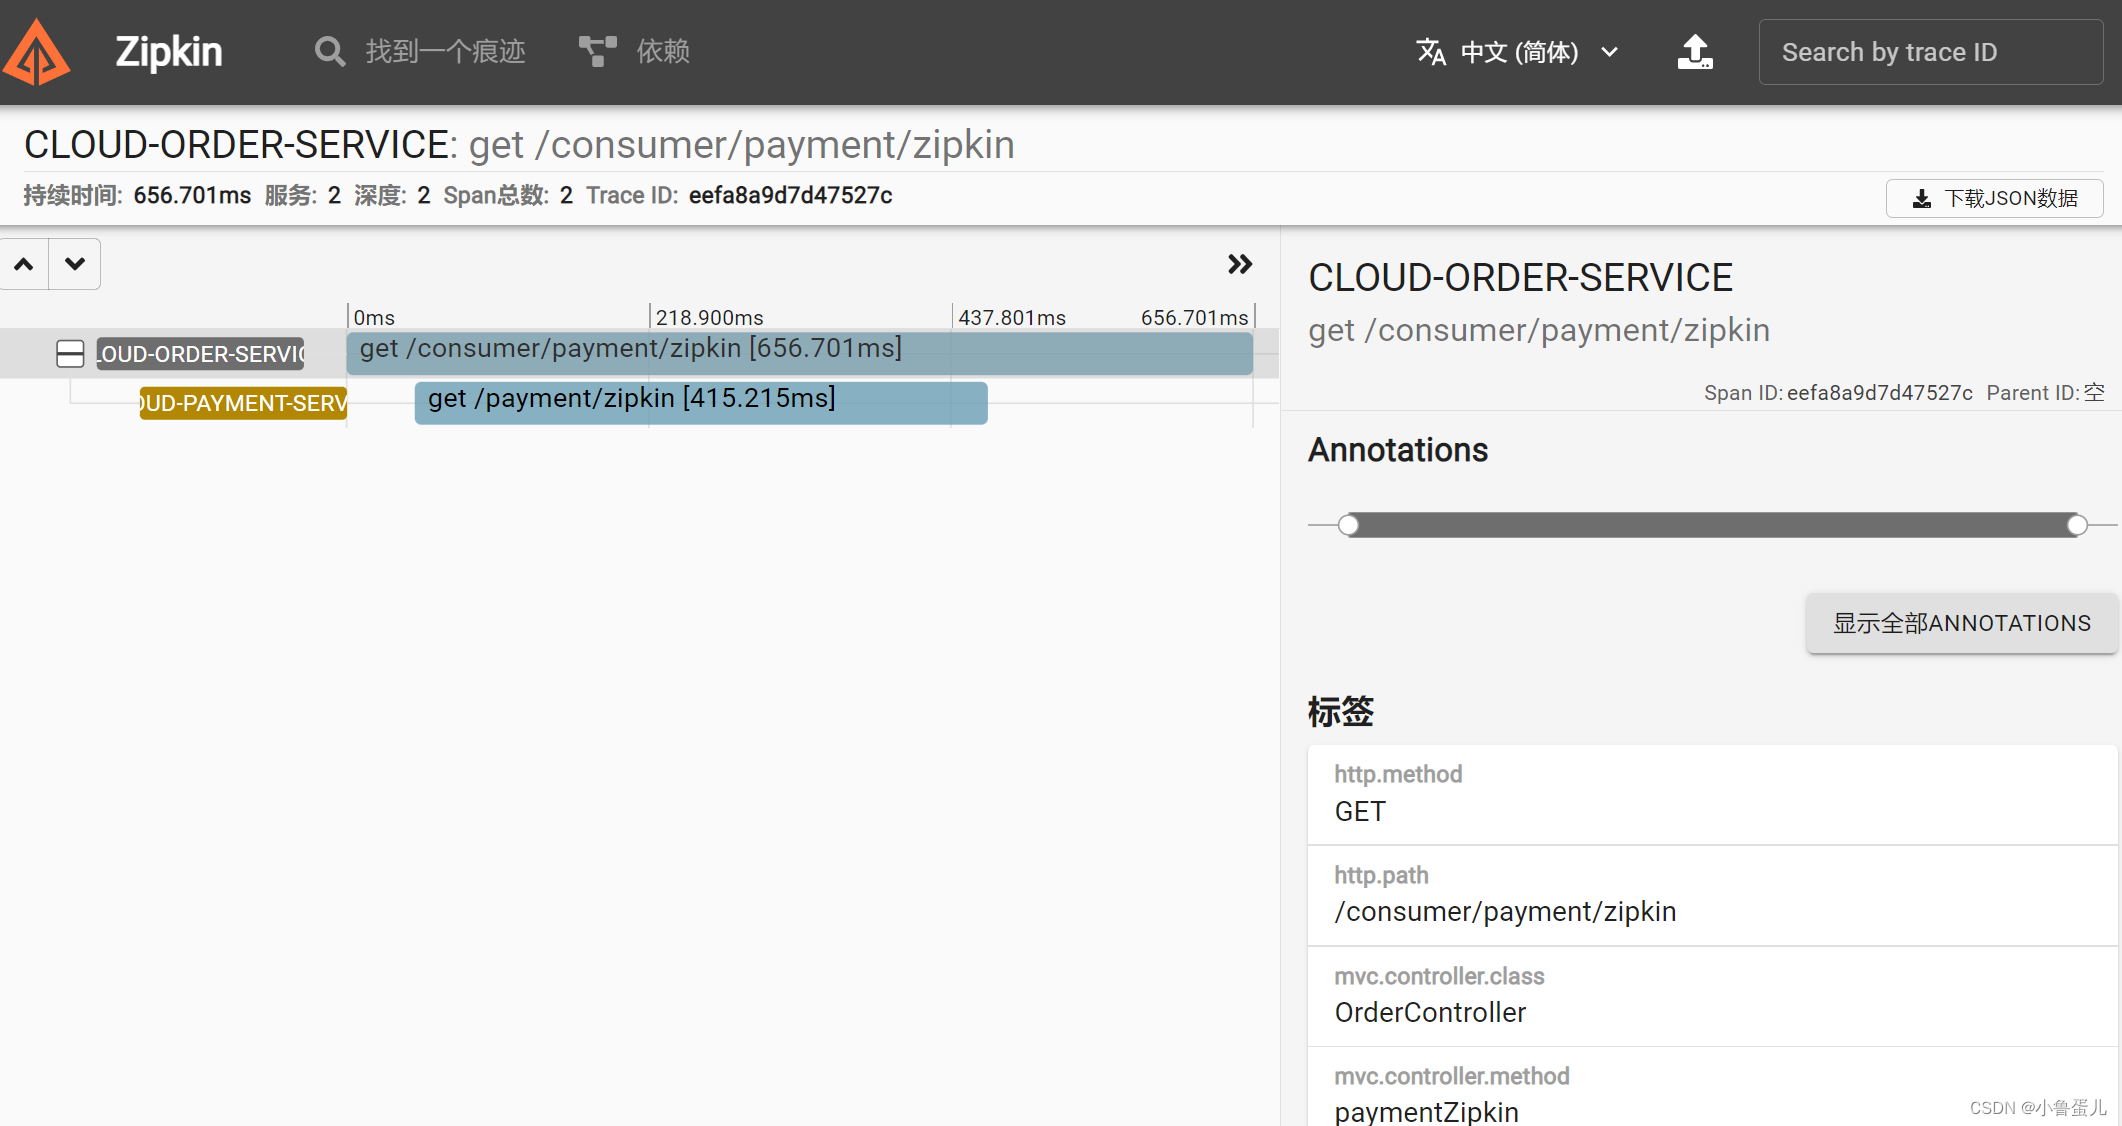Screen dimensions: 2122x1126
Task: Click the detail panel CLOUD-ORDER-SERVICE heading
Action: [1520, 278]
